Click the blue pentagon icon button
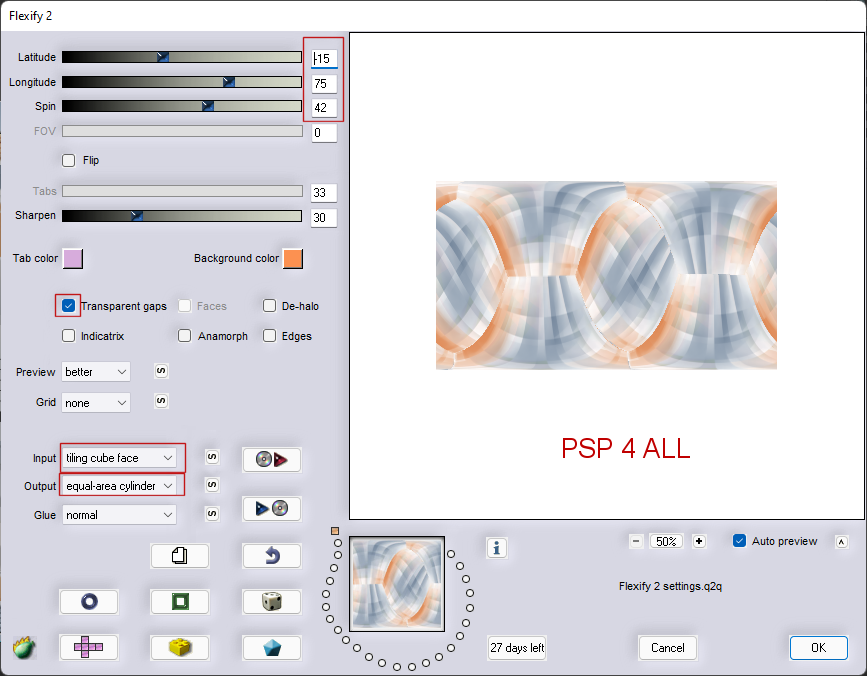This screenshot has width=867, height=676. pyautogui.click(x=271, y=647)
